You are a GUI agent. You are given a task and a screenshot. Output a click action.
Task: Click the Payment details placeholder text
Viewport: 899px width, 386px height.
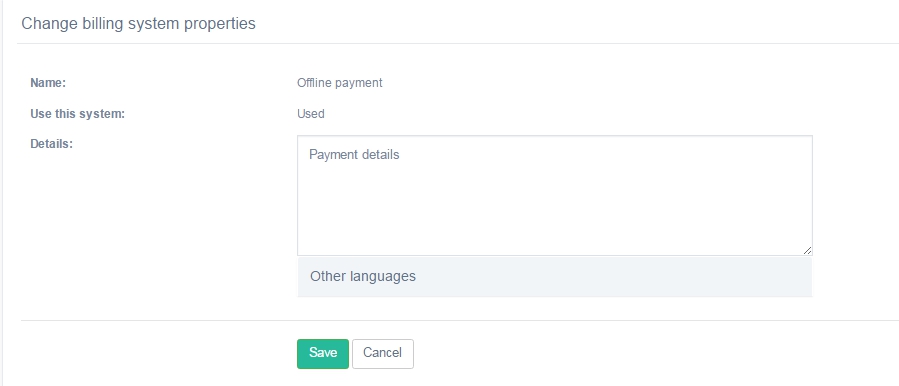pos(354,155)
